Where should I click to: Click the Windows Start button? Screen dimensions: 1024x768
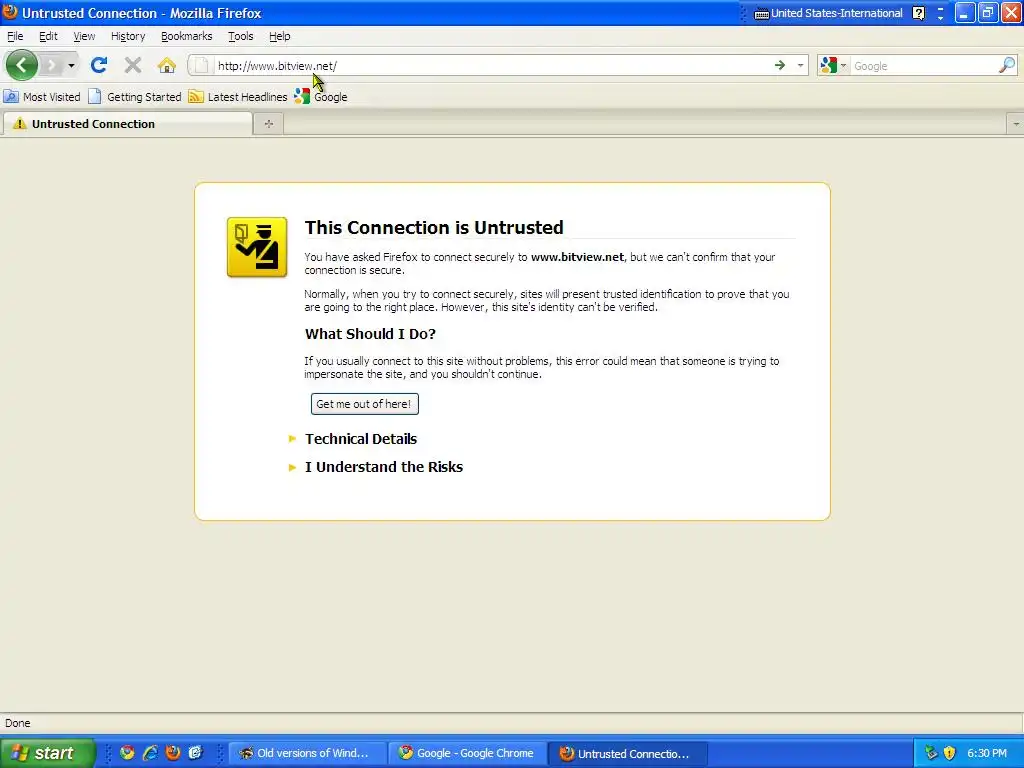coord(47,753)
